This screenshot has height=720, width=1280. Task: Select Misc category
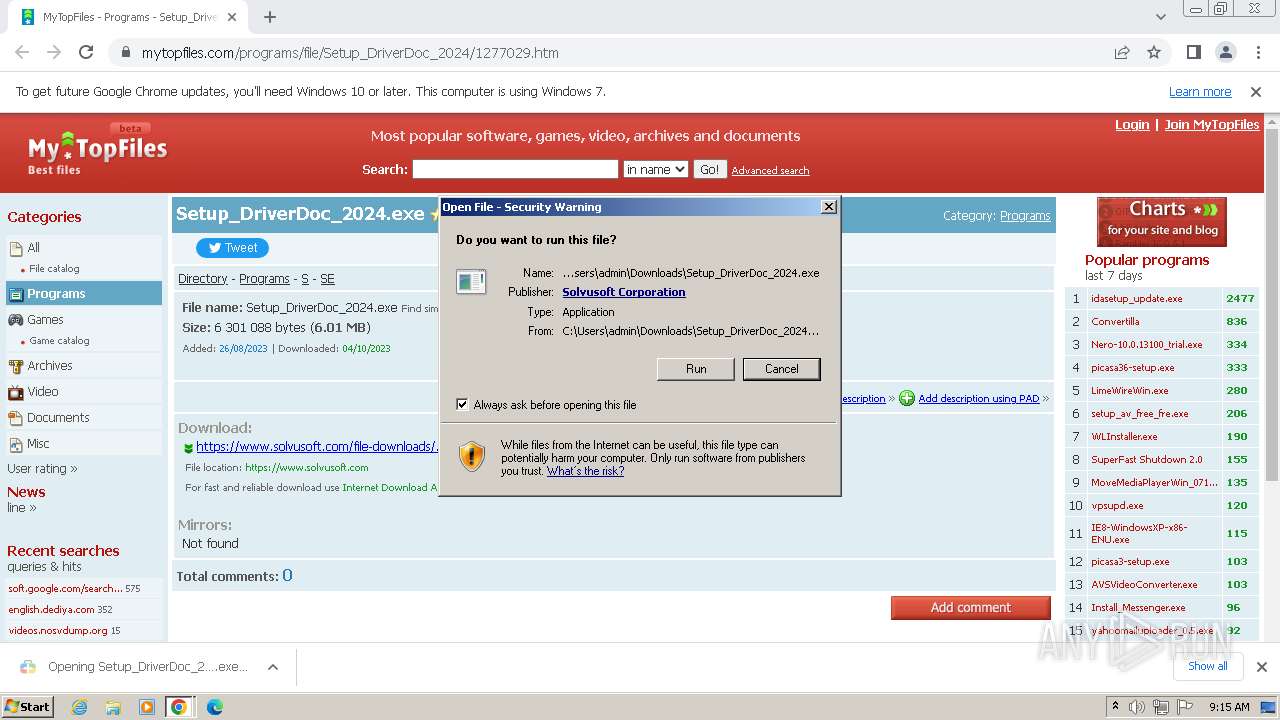click(x=38, y=443)
